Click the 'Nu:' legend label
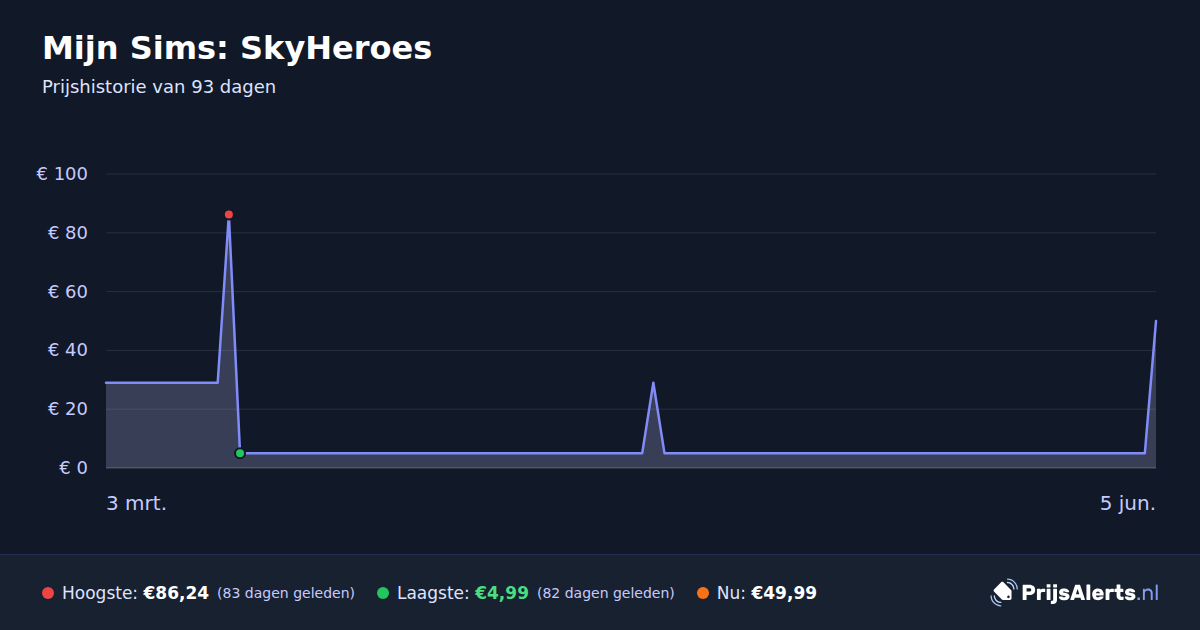The image size is (1200, 630). [x=731, y=593]
